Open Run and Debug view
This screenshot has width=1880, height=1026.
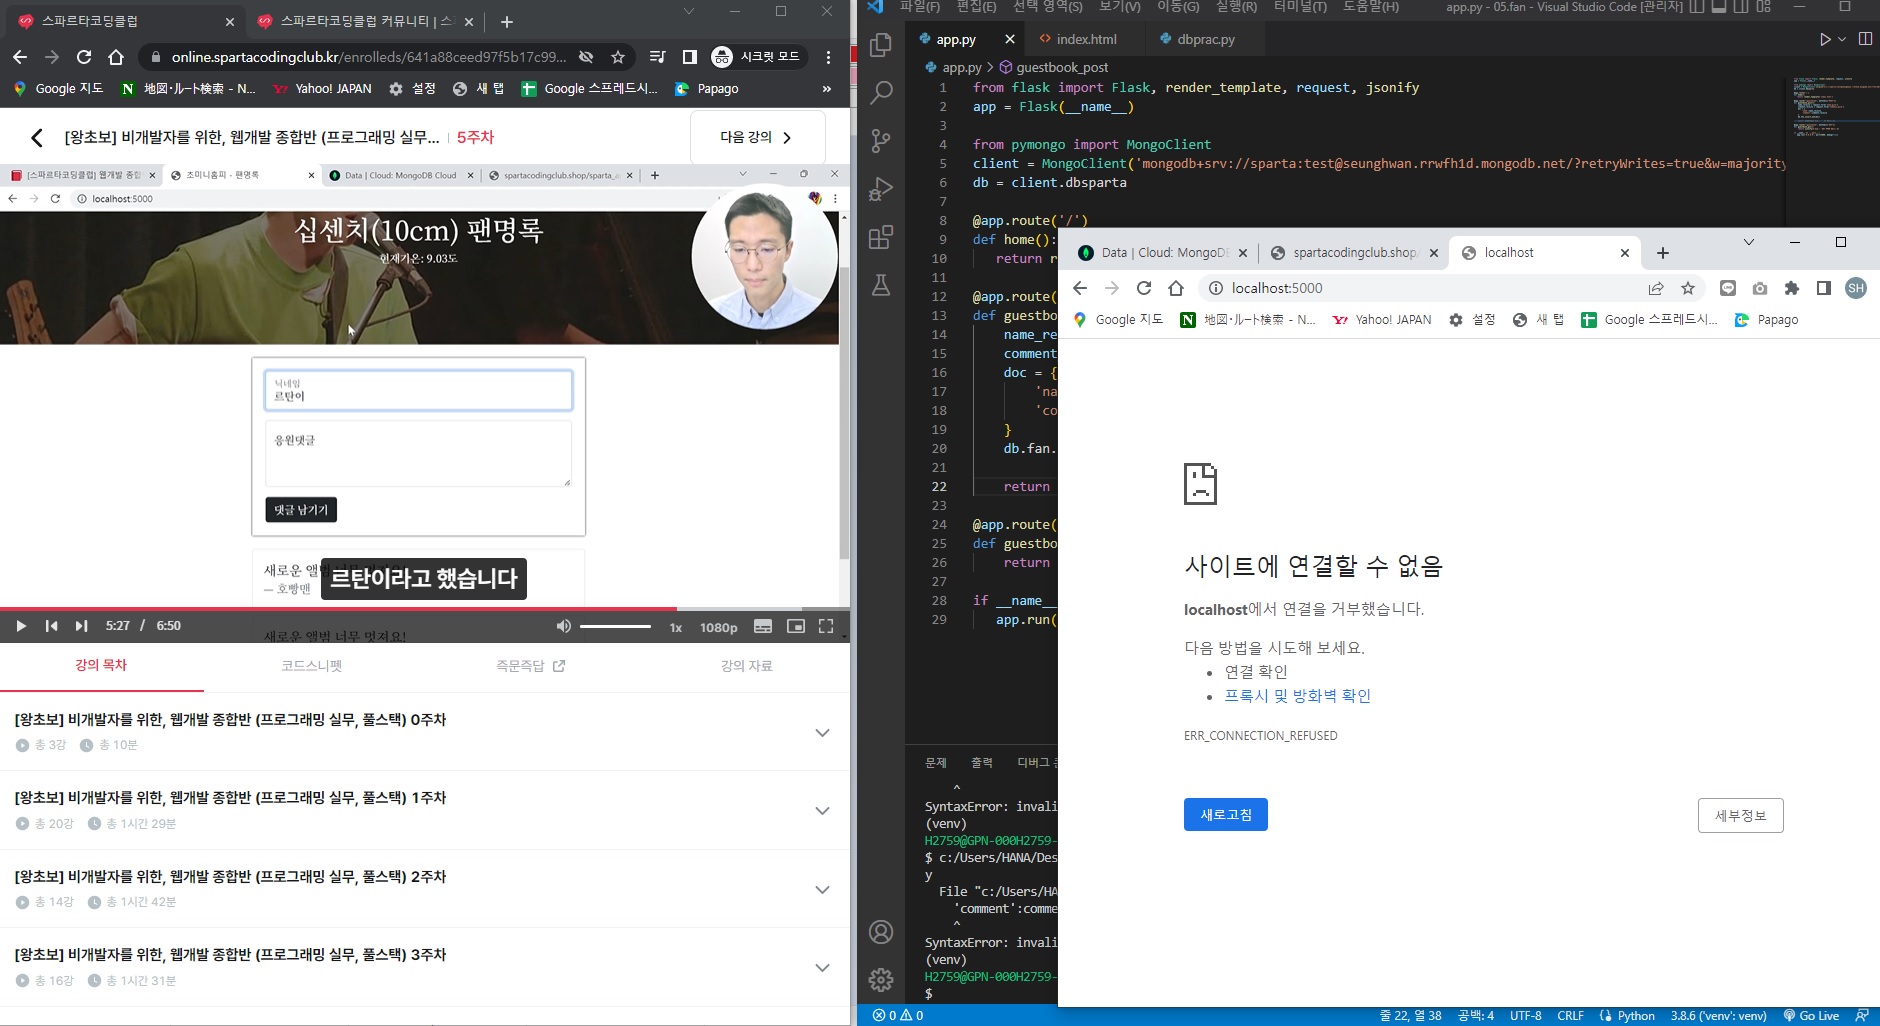(x=881, y=189)
